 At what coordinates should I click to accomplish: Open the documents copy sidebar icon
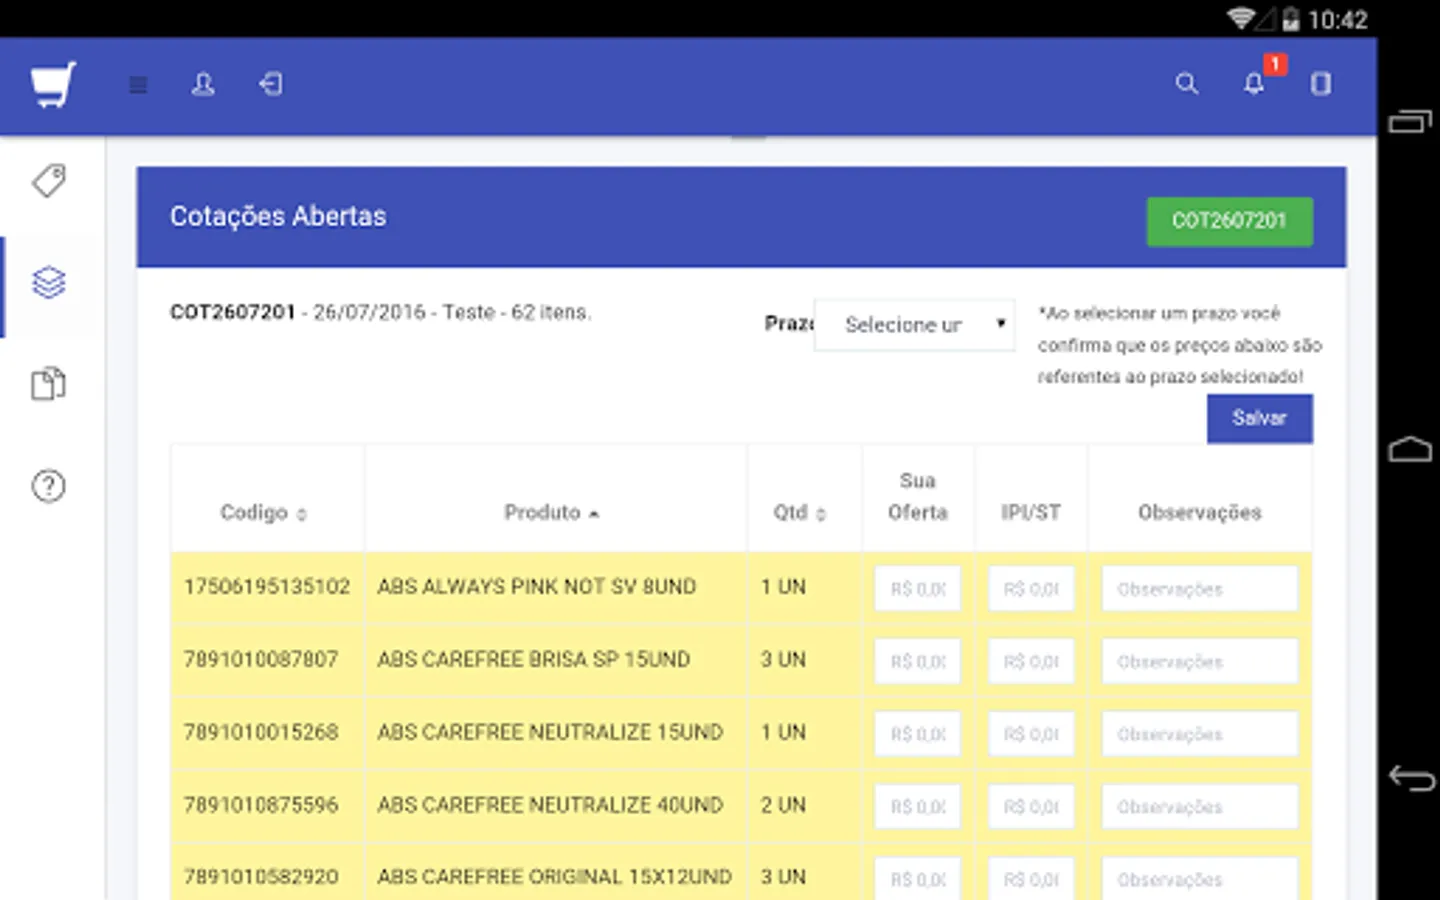(49, 384)
